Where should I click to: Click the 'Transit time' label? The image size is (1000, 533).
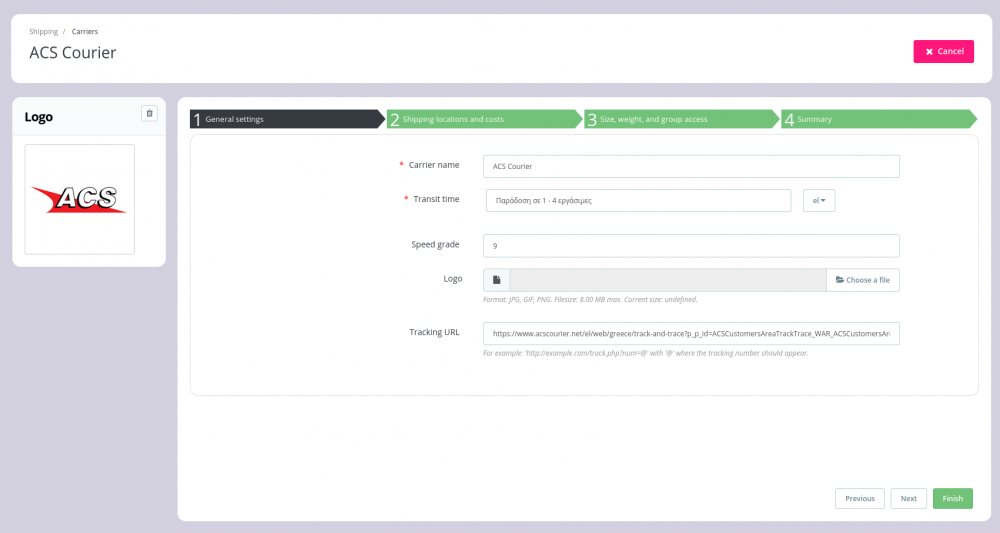[436, 199]
